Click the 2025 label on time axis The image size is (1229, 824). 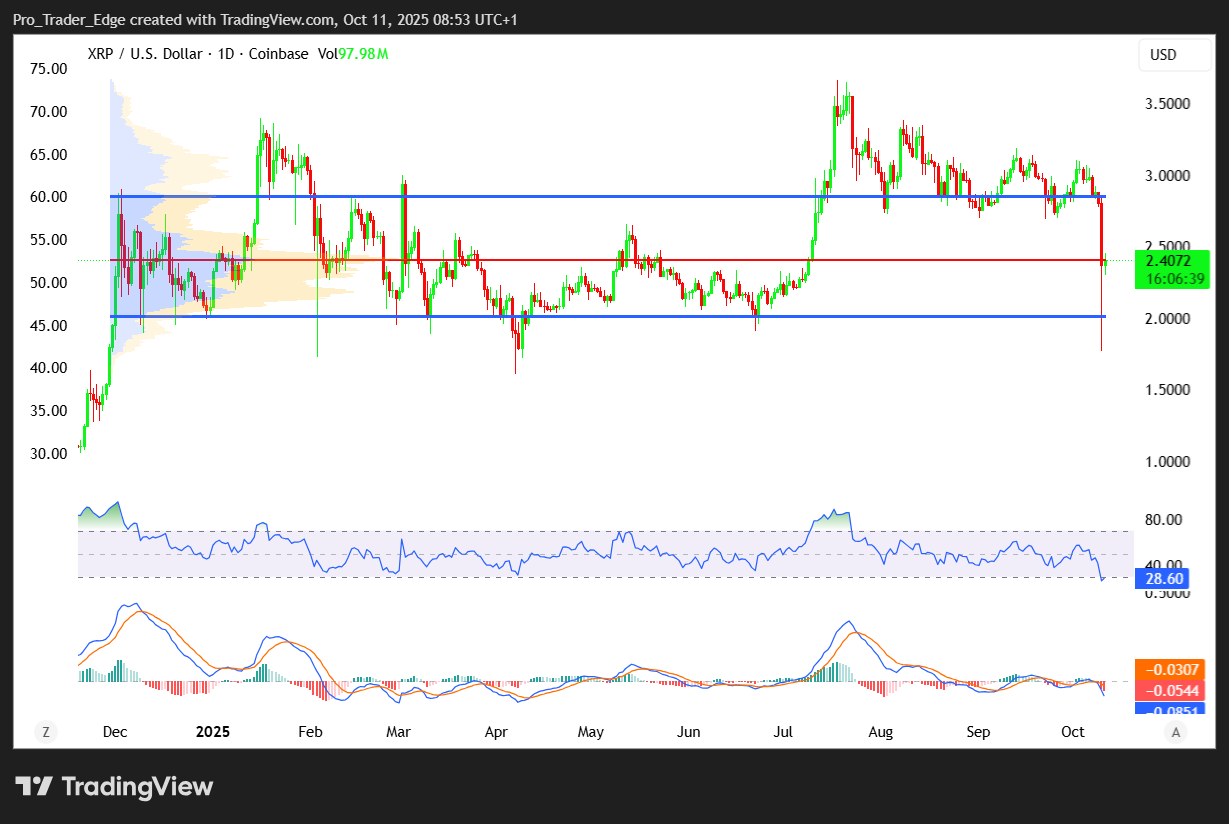[213, 732]
